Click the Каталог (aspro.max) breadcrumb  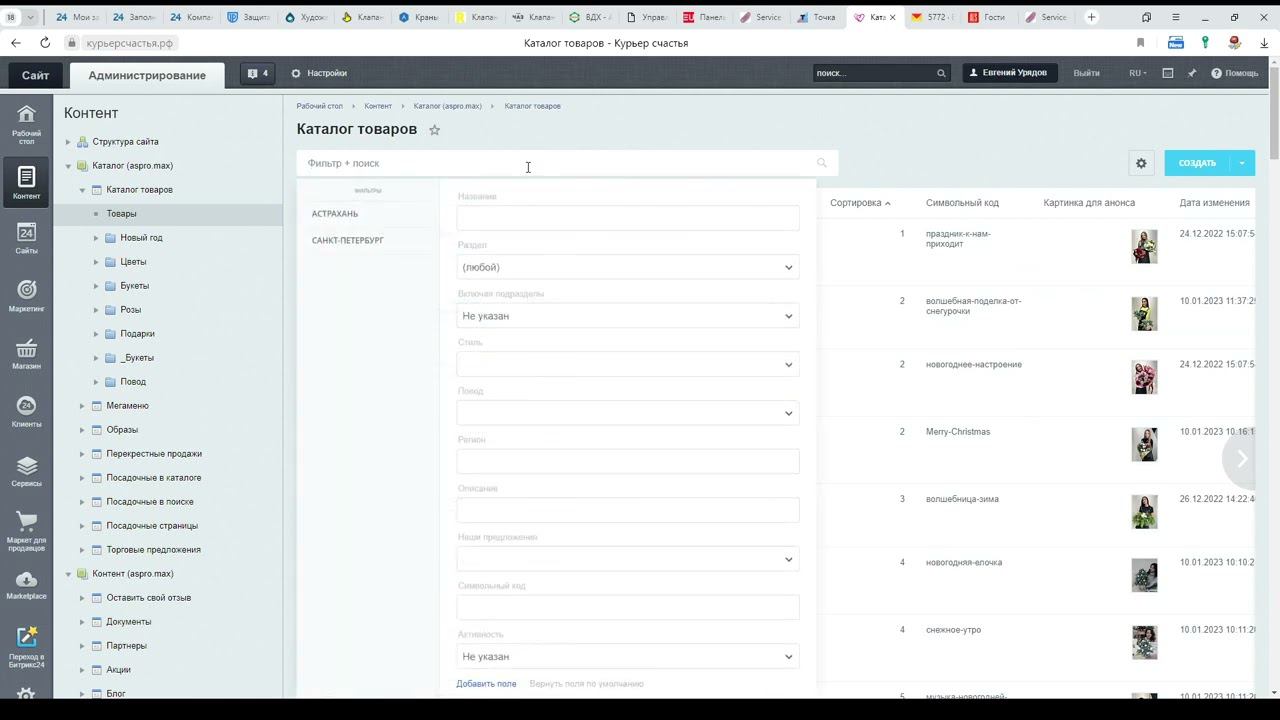(448, 106)
